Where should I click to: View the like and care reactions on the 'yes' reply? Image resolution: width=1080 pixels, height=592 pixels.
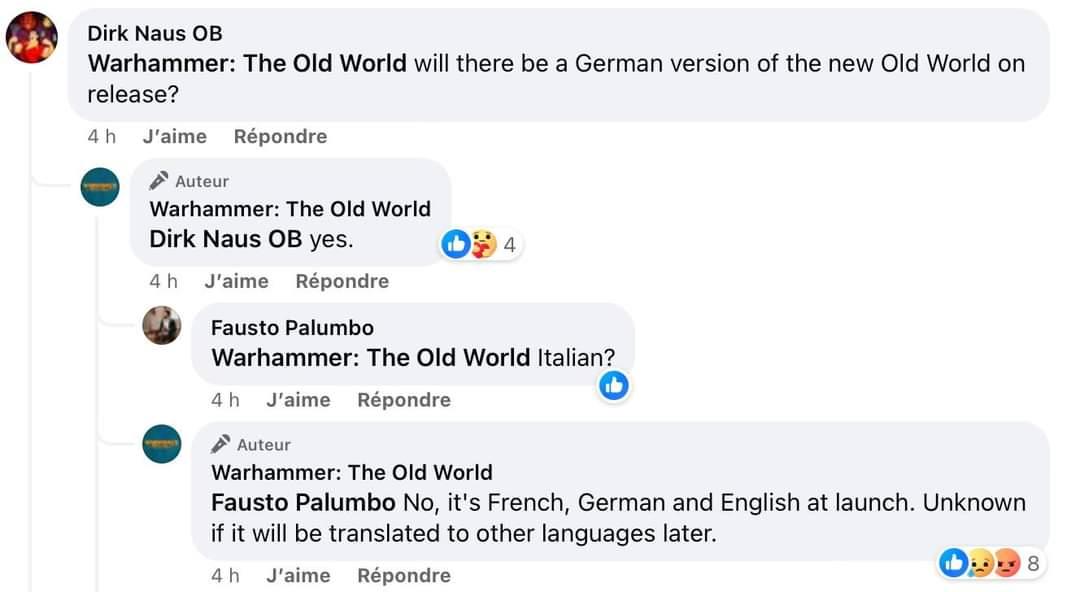click(x=481, y=245)
